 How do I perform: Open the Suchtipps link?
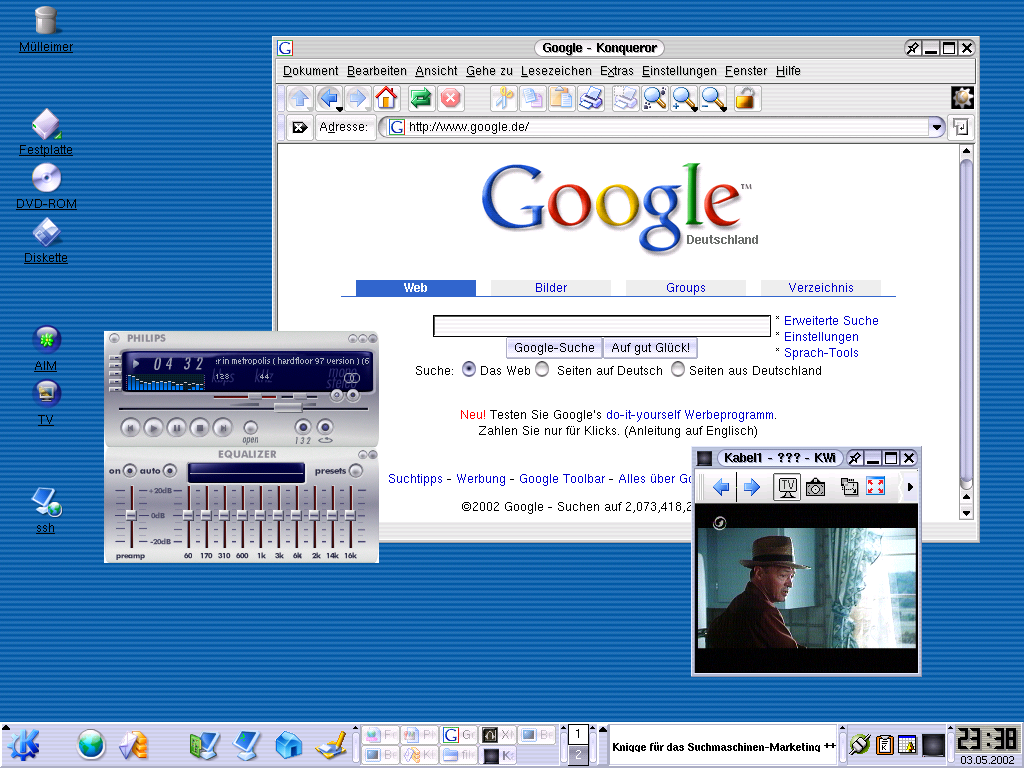(415, 479)
